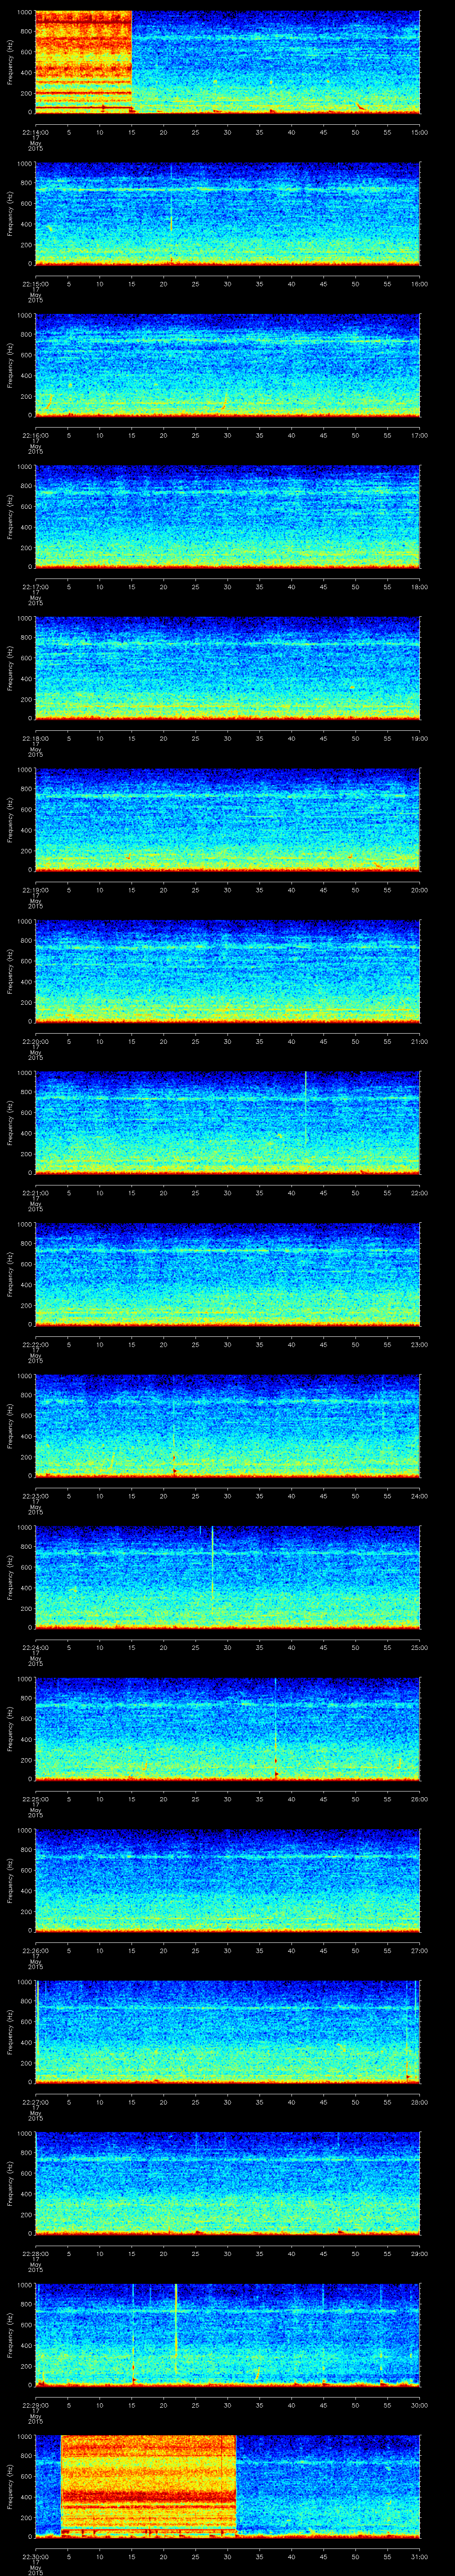Open the 22:19:00 spectrogram panel
Viewport: 455px width, 2576px height.
click(227, 819)
